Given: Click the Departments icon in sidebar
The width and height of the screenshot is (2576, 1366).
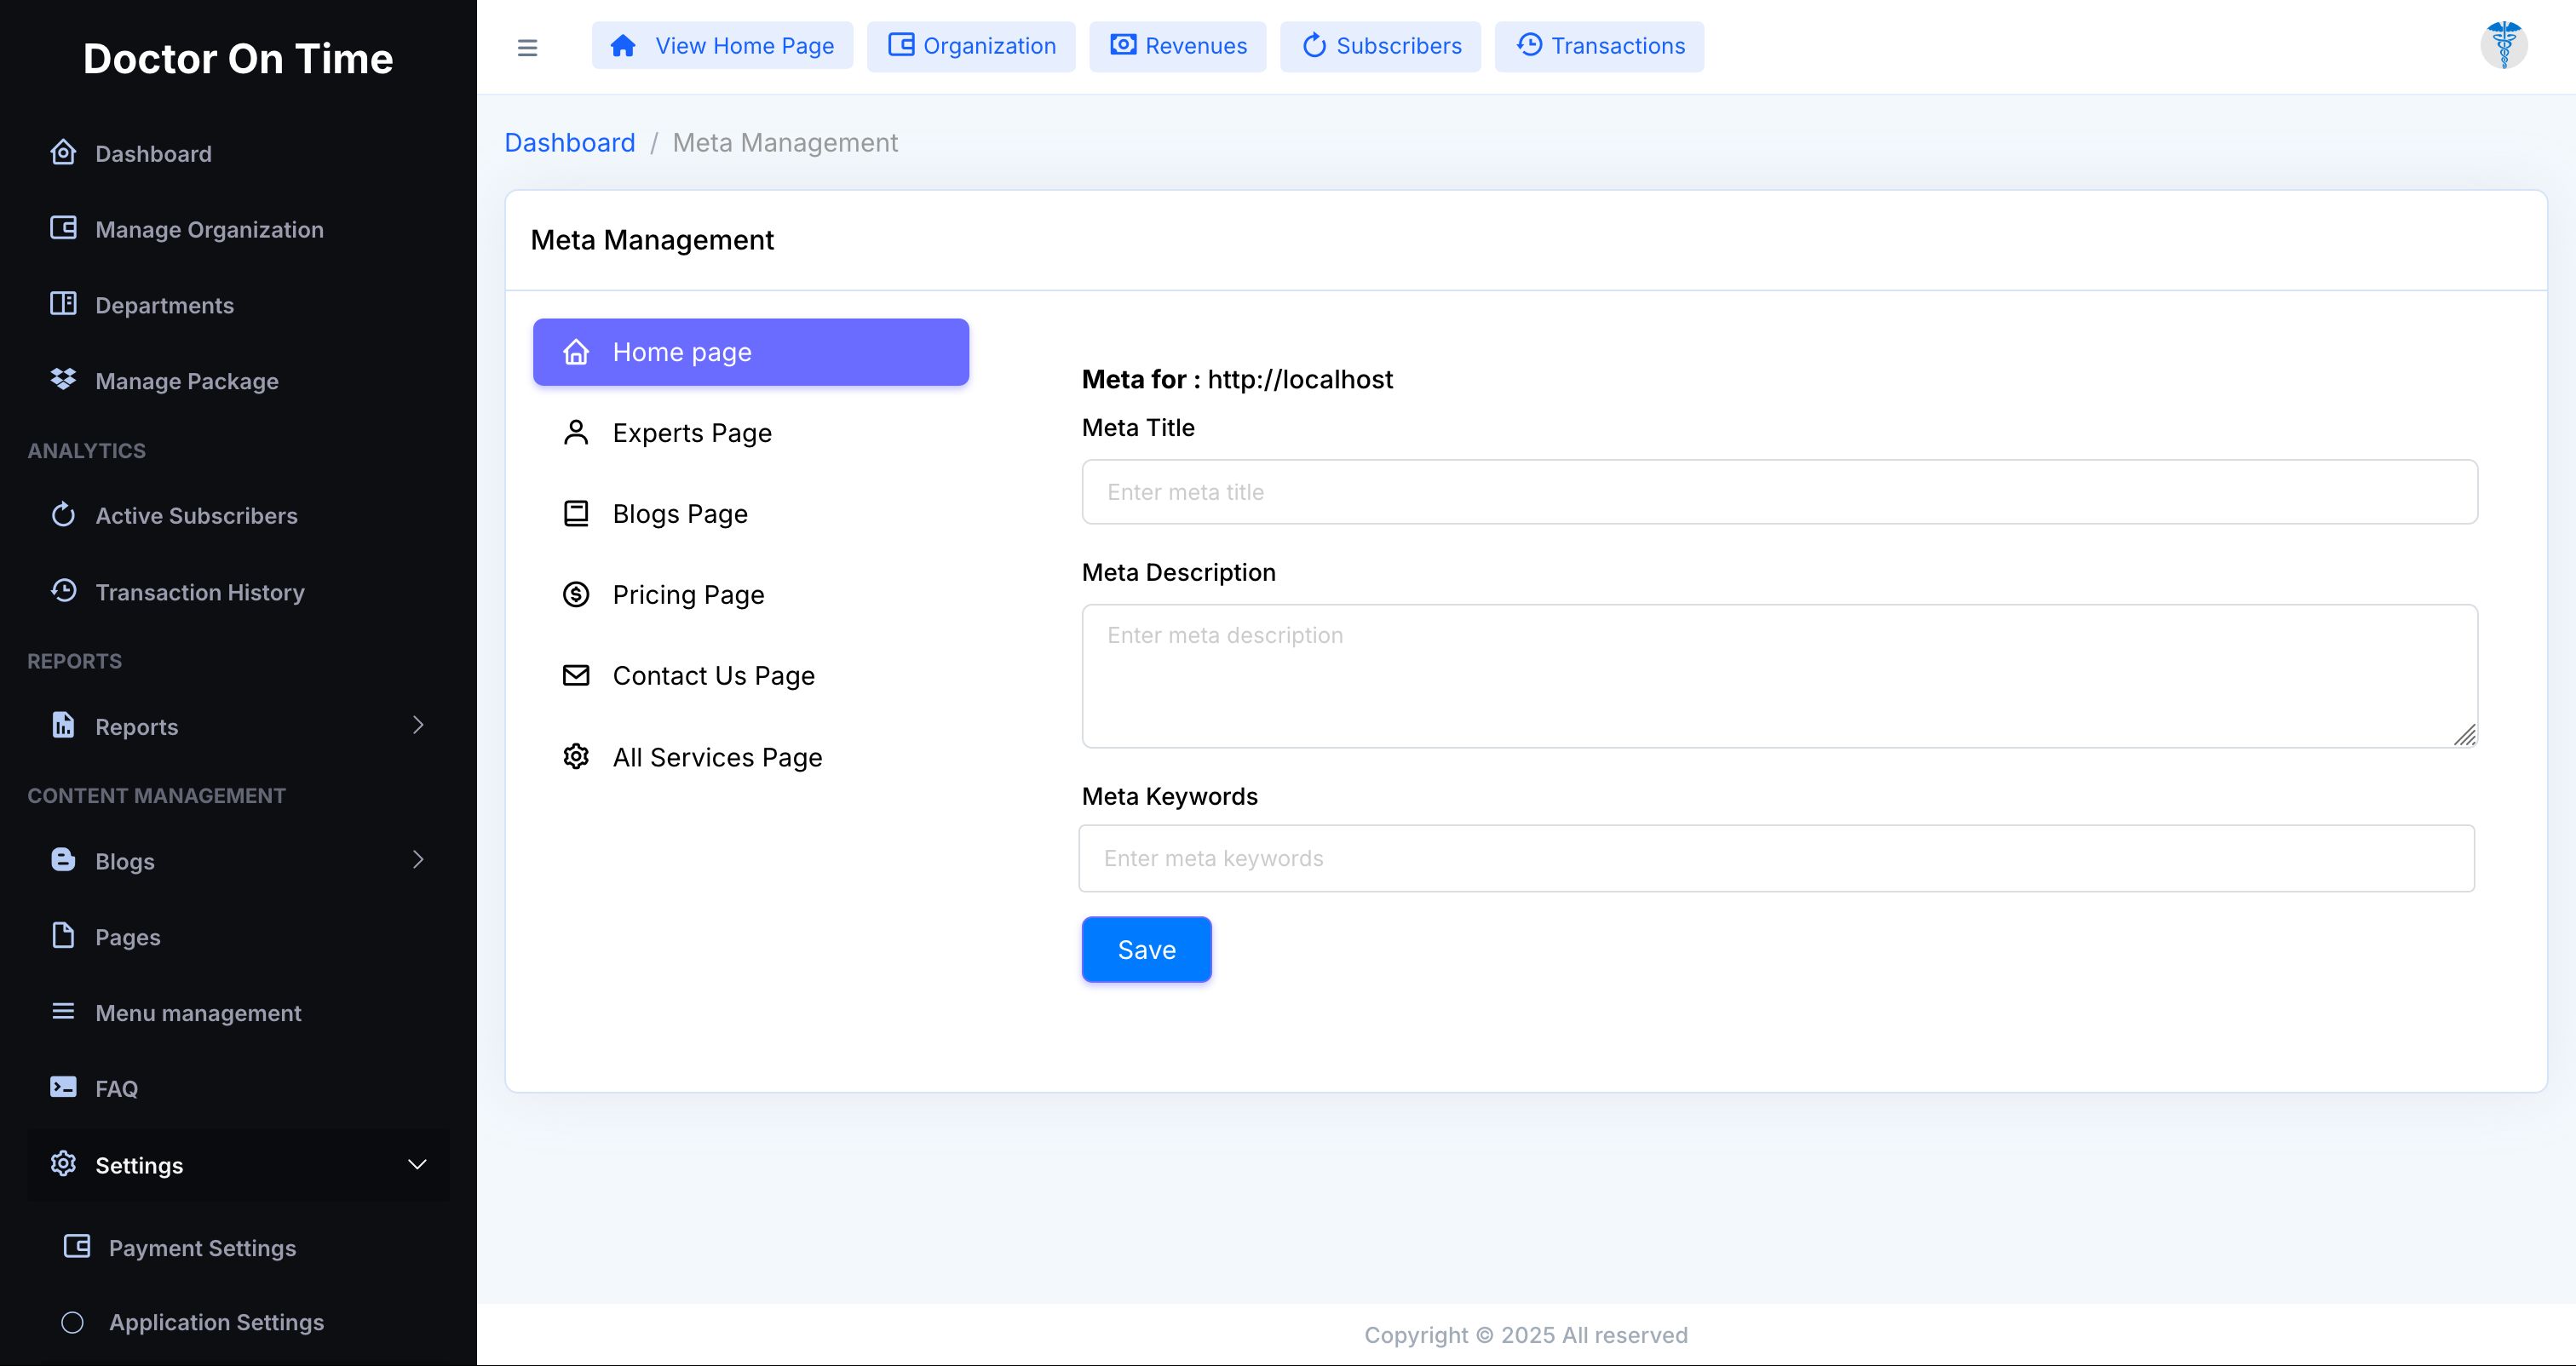Looking at the screenshot, I should (63, 304).
